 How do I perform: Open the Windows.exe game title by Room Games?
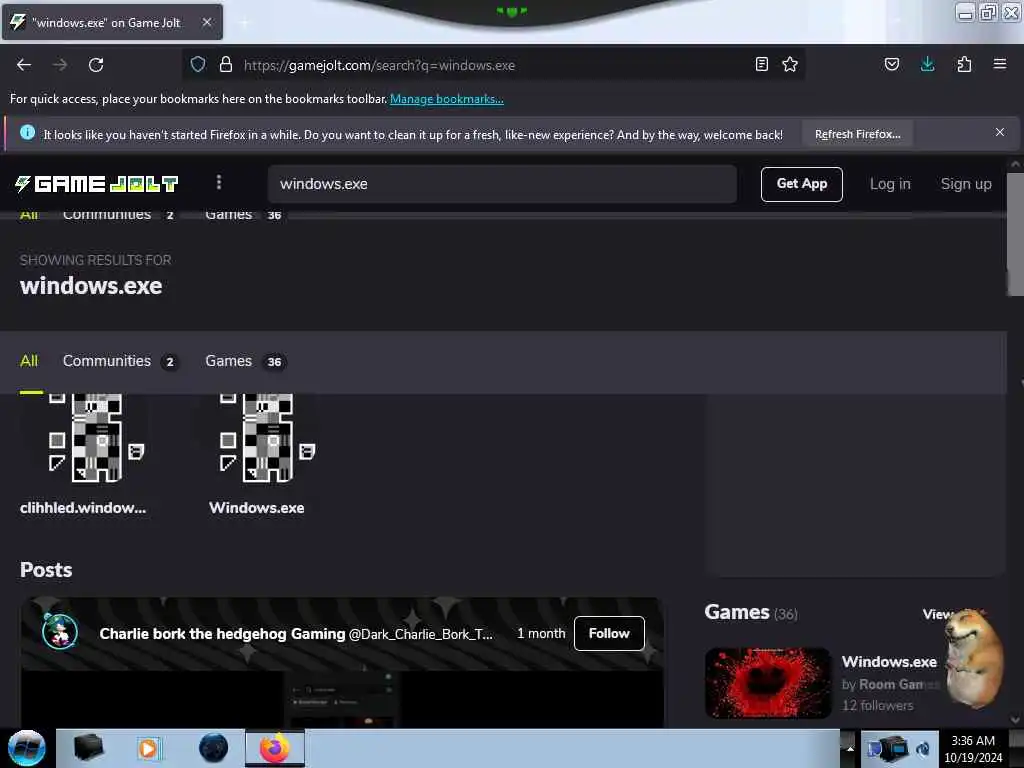(889, 662)
